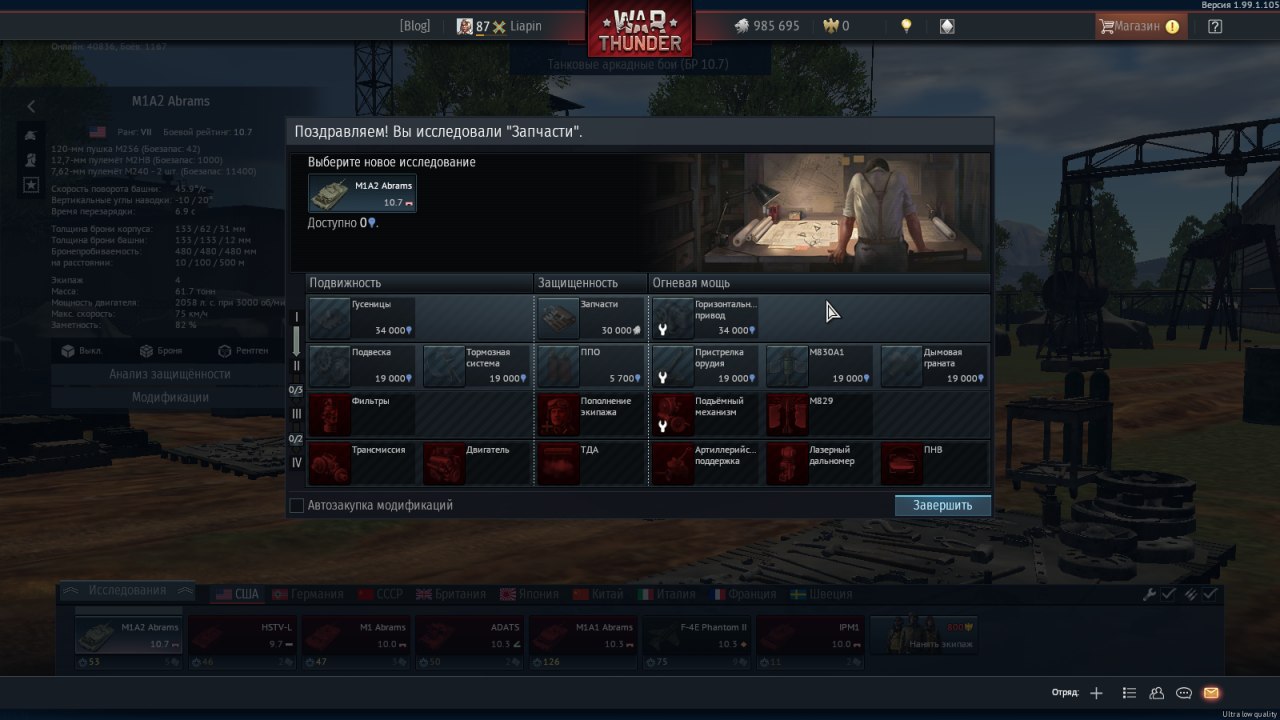Open the США nation tab

tap(238, 594)
